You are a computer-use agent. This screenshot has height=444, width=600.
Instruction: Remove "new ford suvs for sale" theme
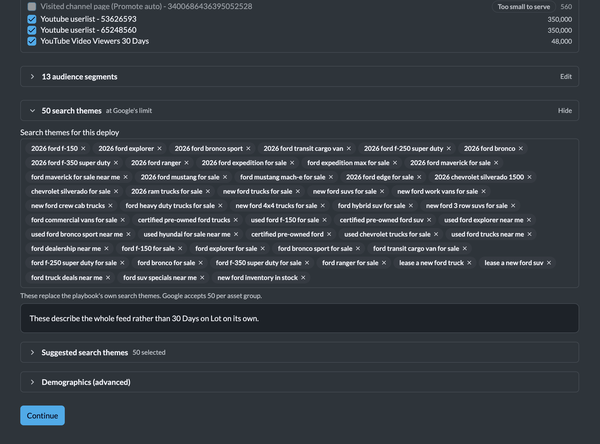click(x=382, y=191)
